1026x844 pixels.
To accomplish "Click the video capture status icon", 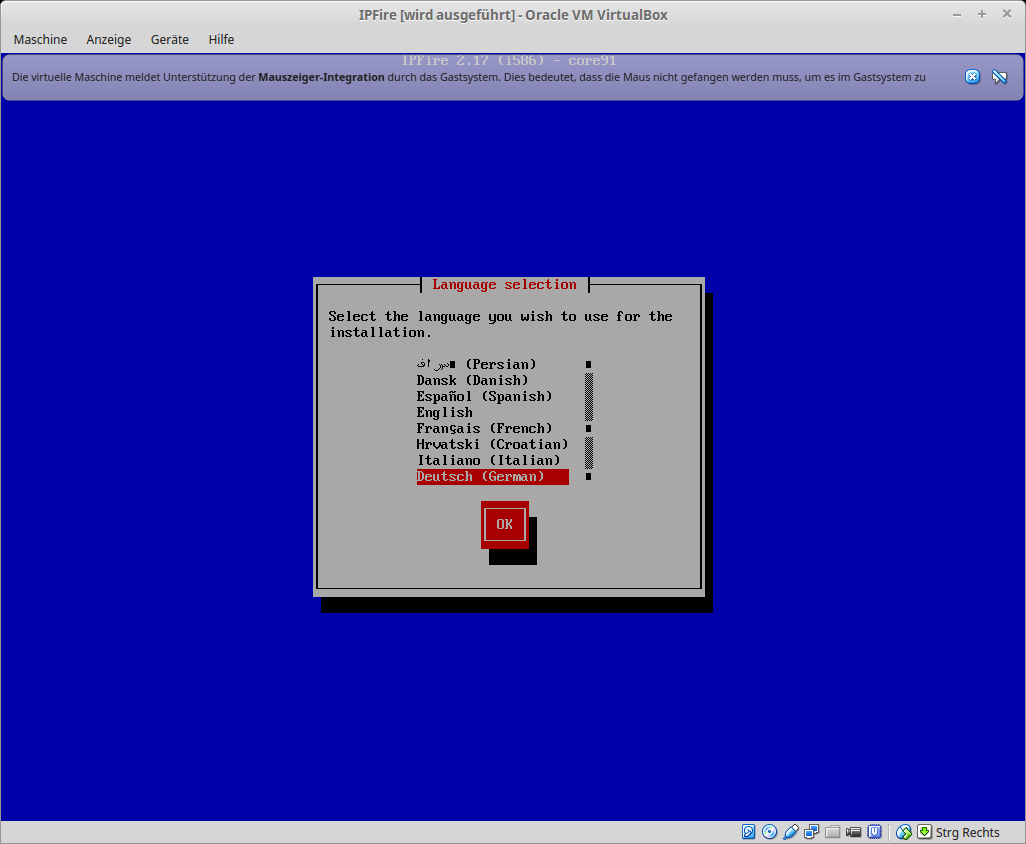I will (x=853, y=832).
